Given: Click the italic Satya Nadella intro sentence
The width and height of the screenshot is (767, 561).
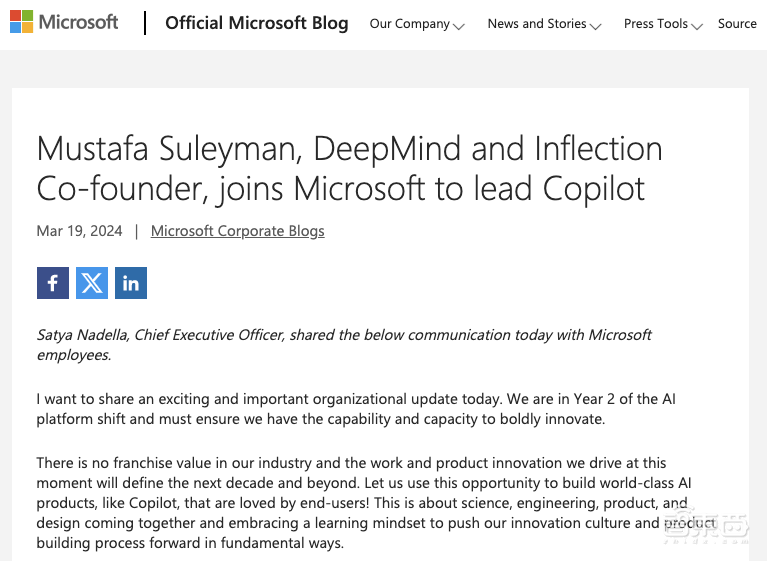Looking at the screenshot, I should pos(344,344).
